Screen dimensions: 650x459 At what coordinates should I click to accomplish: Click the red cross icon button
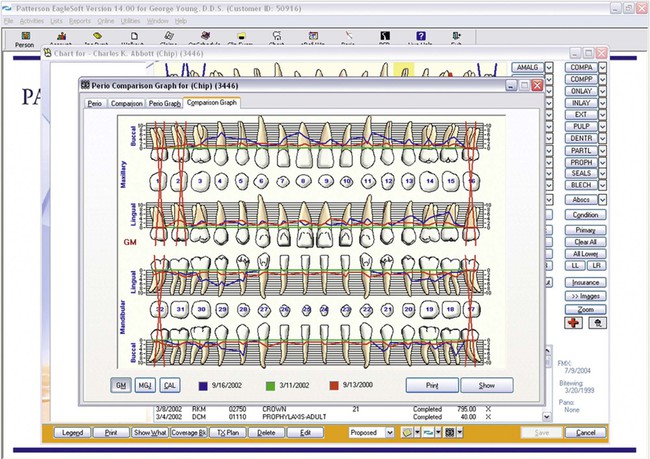click(574, 323)
